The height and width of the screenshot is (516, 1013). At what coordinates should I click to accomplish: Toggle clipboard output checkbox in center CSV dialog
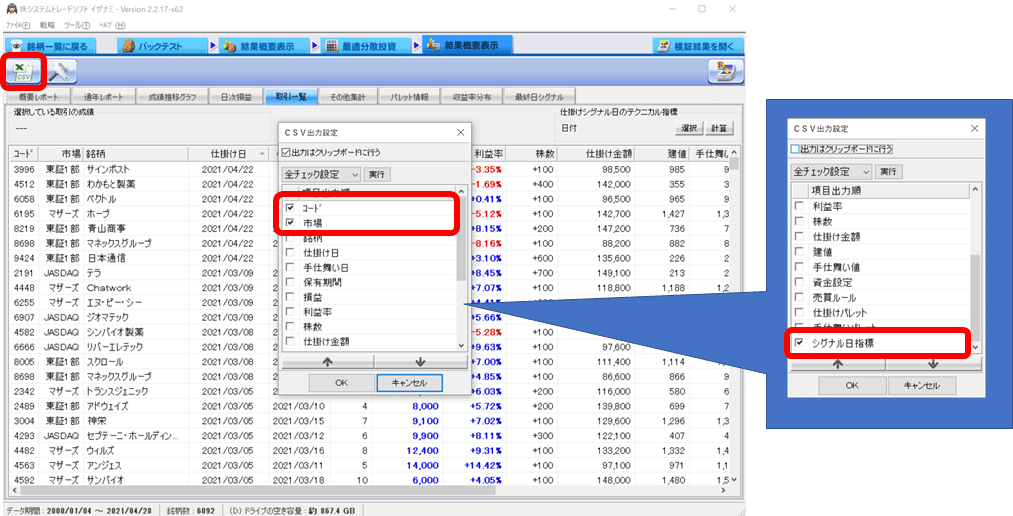click(x=287, y=153)
